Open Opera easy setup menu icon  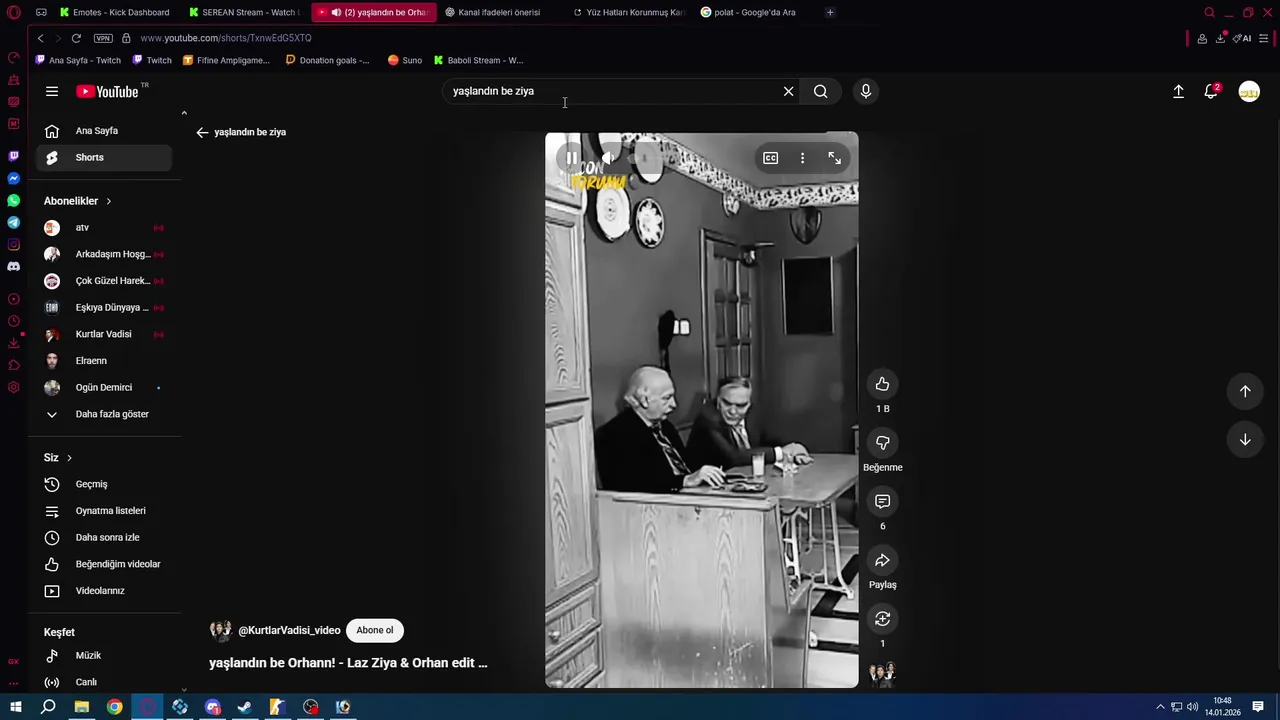pyautogui.click(x=1264, y=38)
